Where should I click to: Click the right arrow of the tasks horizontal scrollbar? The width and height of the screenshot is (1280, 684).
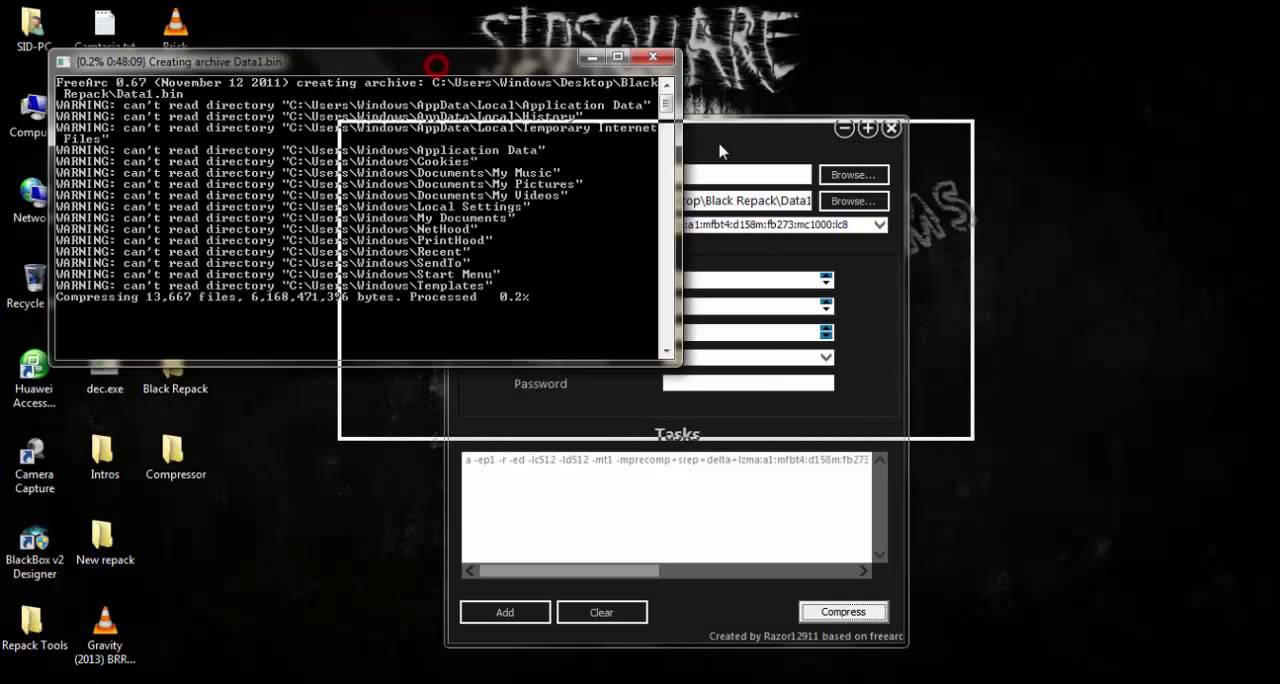[x=865, y=571]
